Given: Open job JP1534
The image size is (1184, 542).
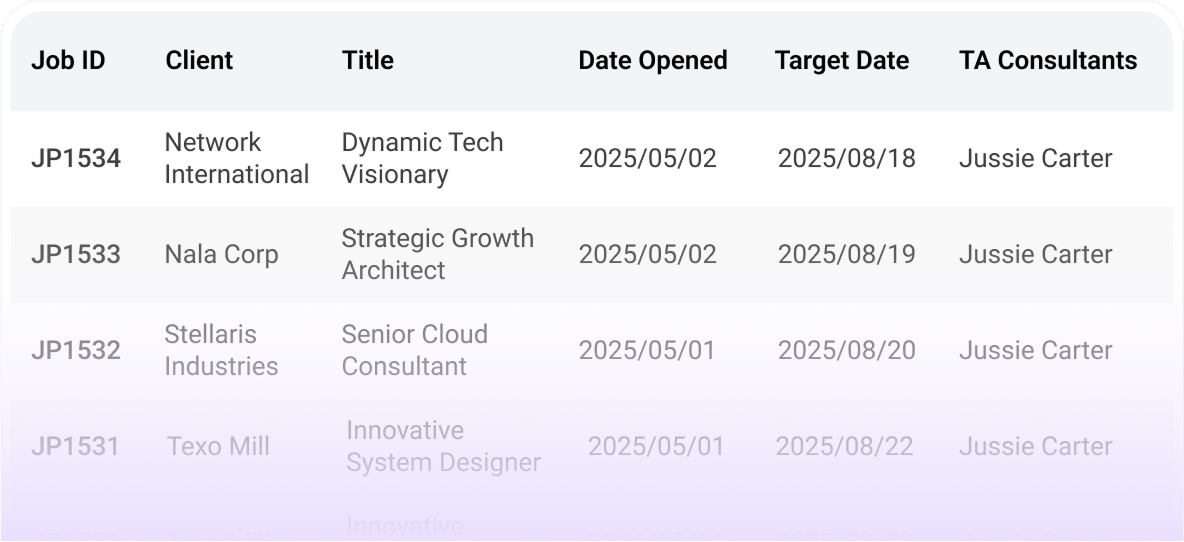Looking at the screenshot, I should 76,158.
